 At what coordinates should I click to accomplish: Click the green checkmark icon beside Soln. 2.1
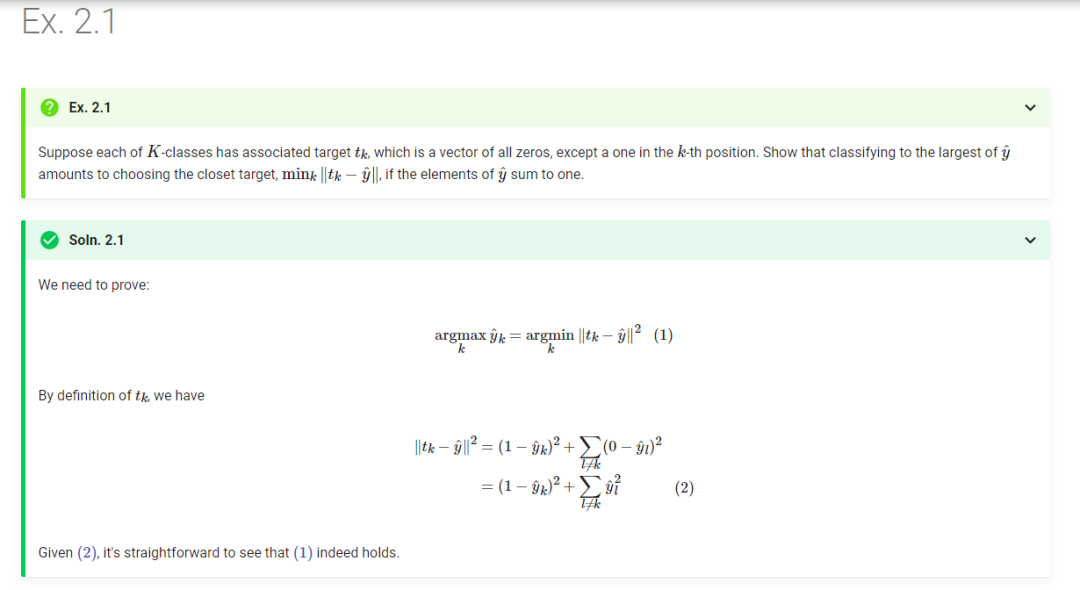[48, 240]
